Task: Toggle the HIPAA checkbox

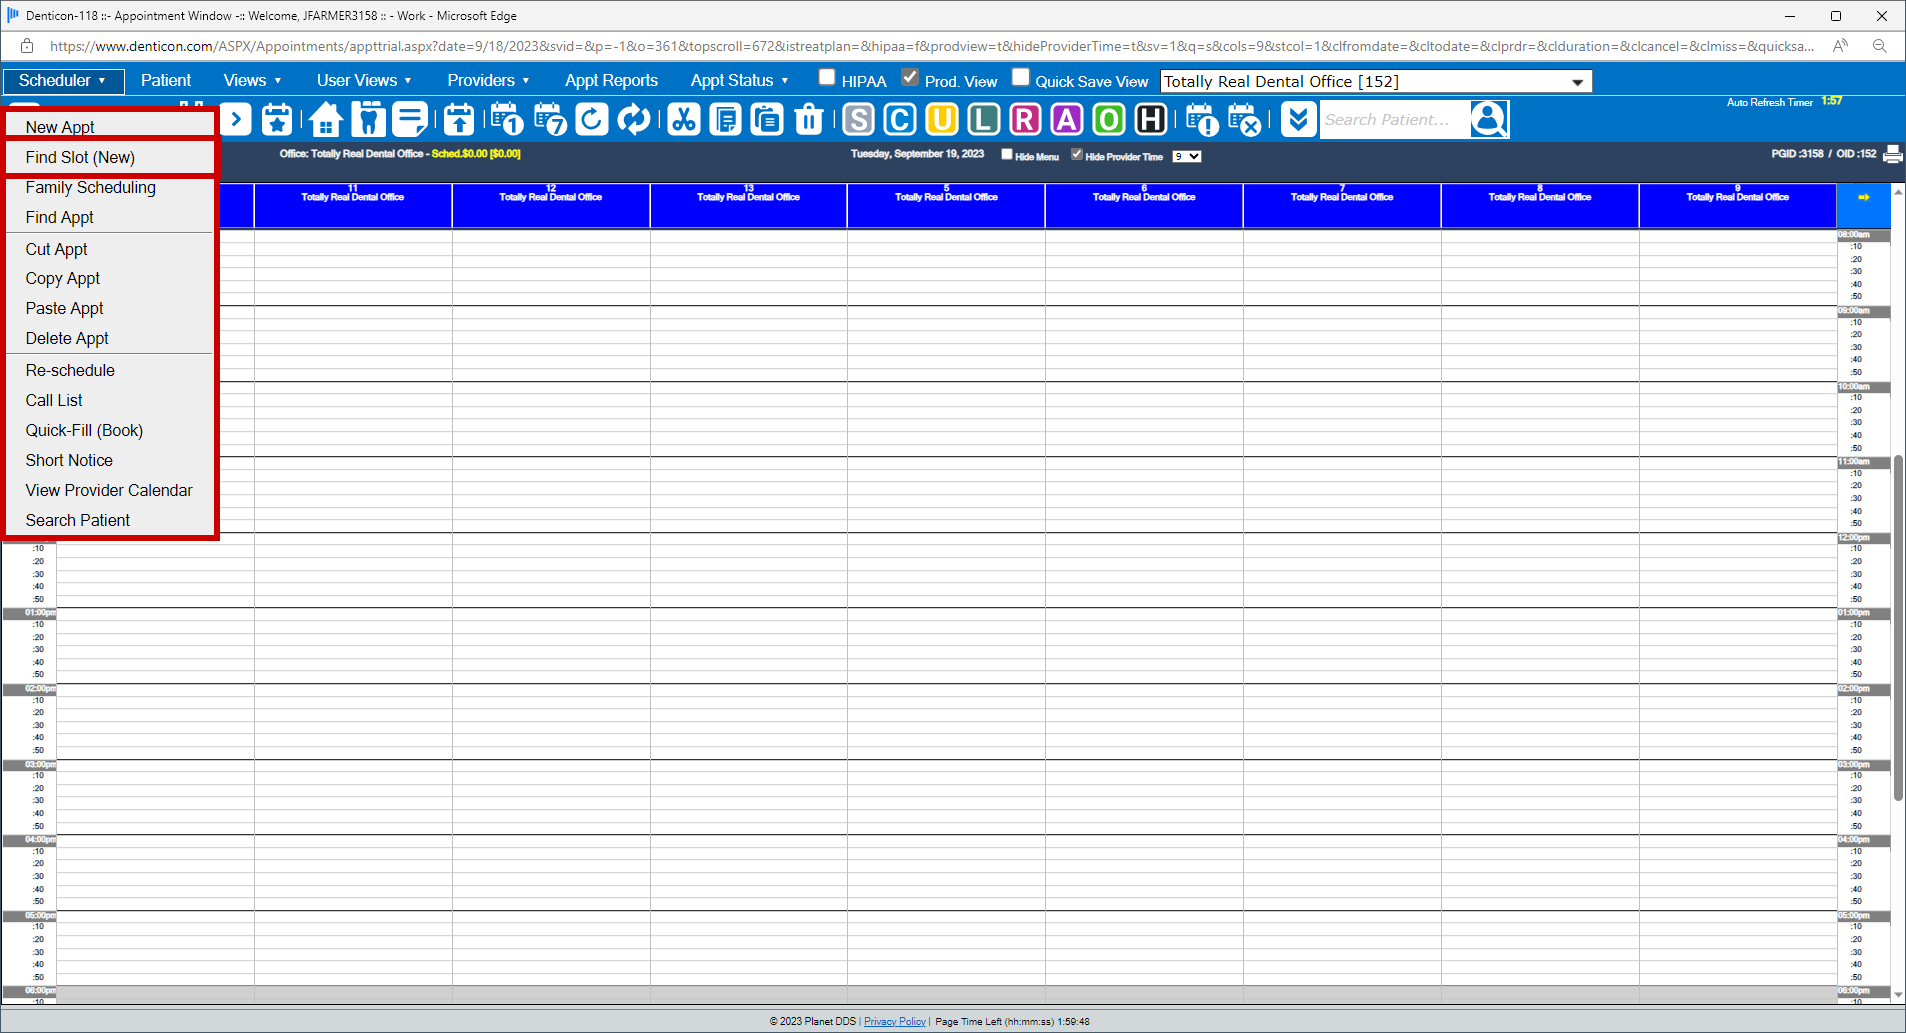Action: tap(827, 77)
